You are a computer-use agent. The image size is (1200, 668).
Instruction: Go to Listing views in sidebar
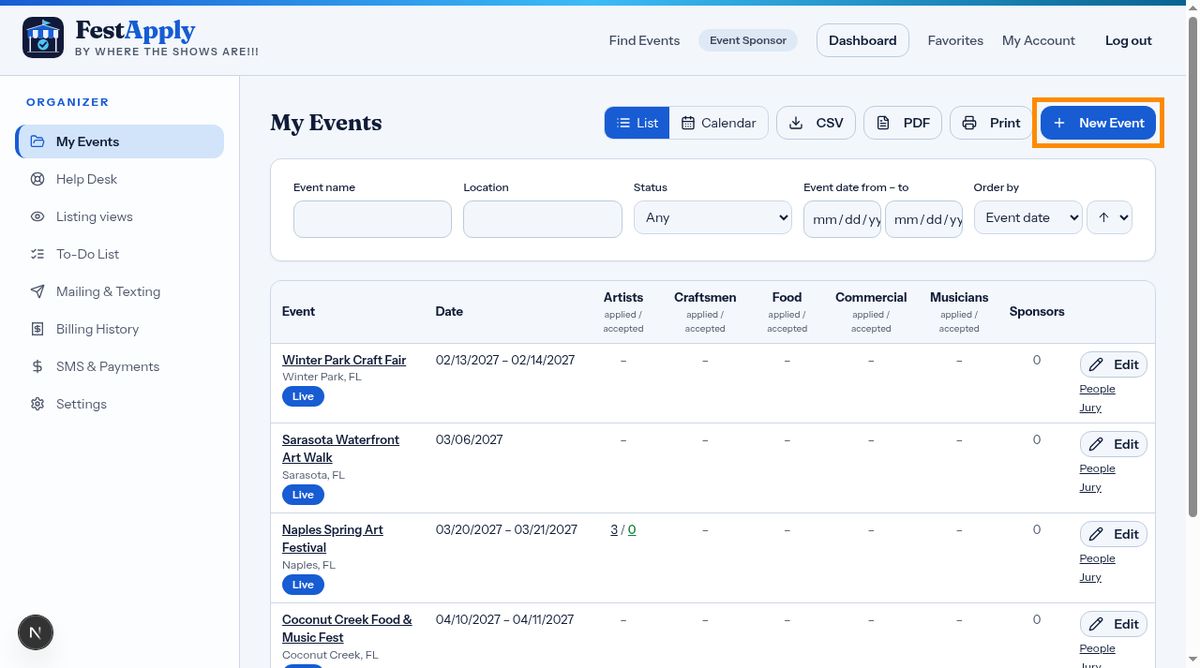120,217
